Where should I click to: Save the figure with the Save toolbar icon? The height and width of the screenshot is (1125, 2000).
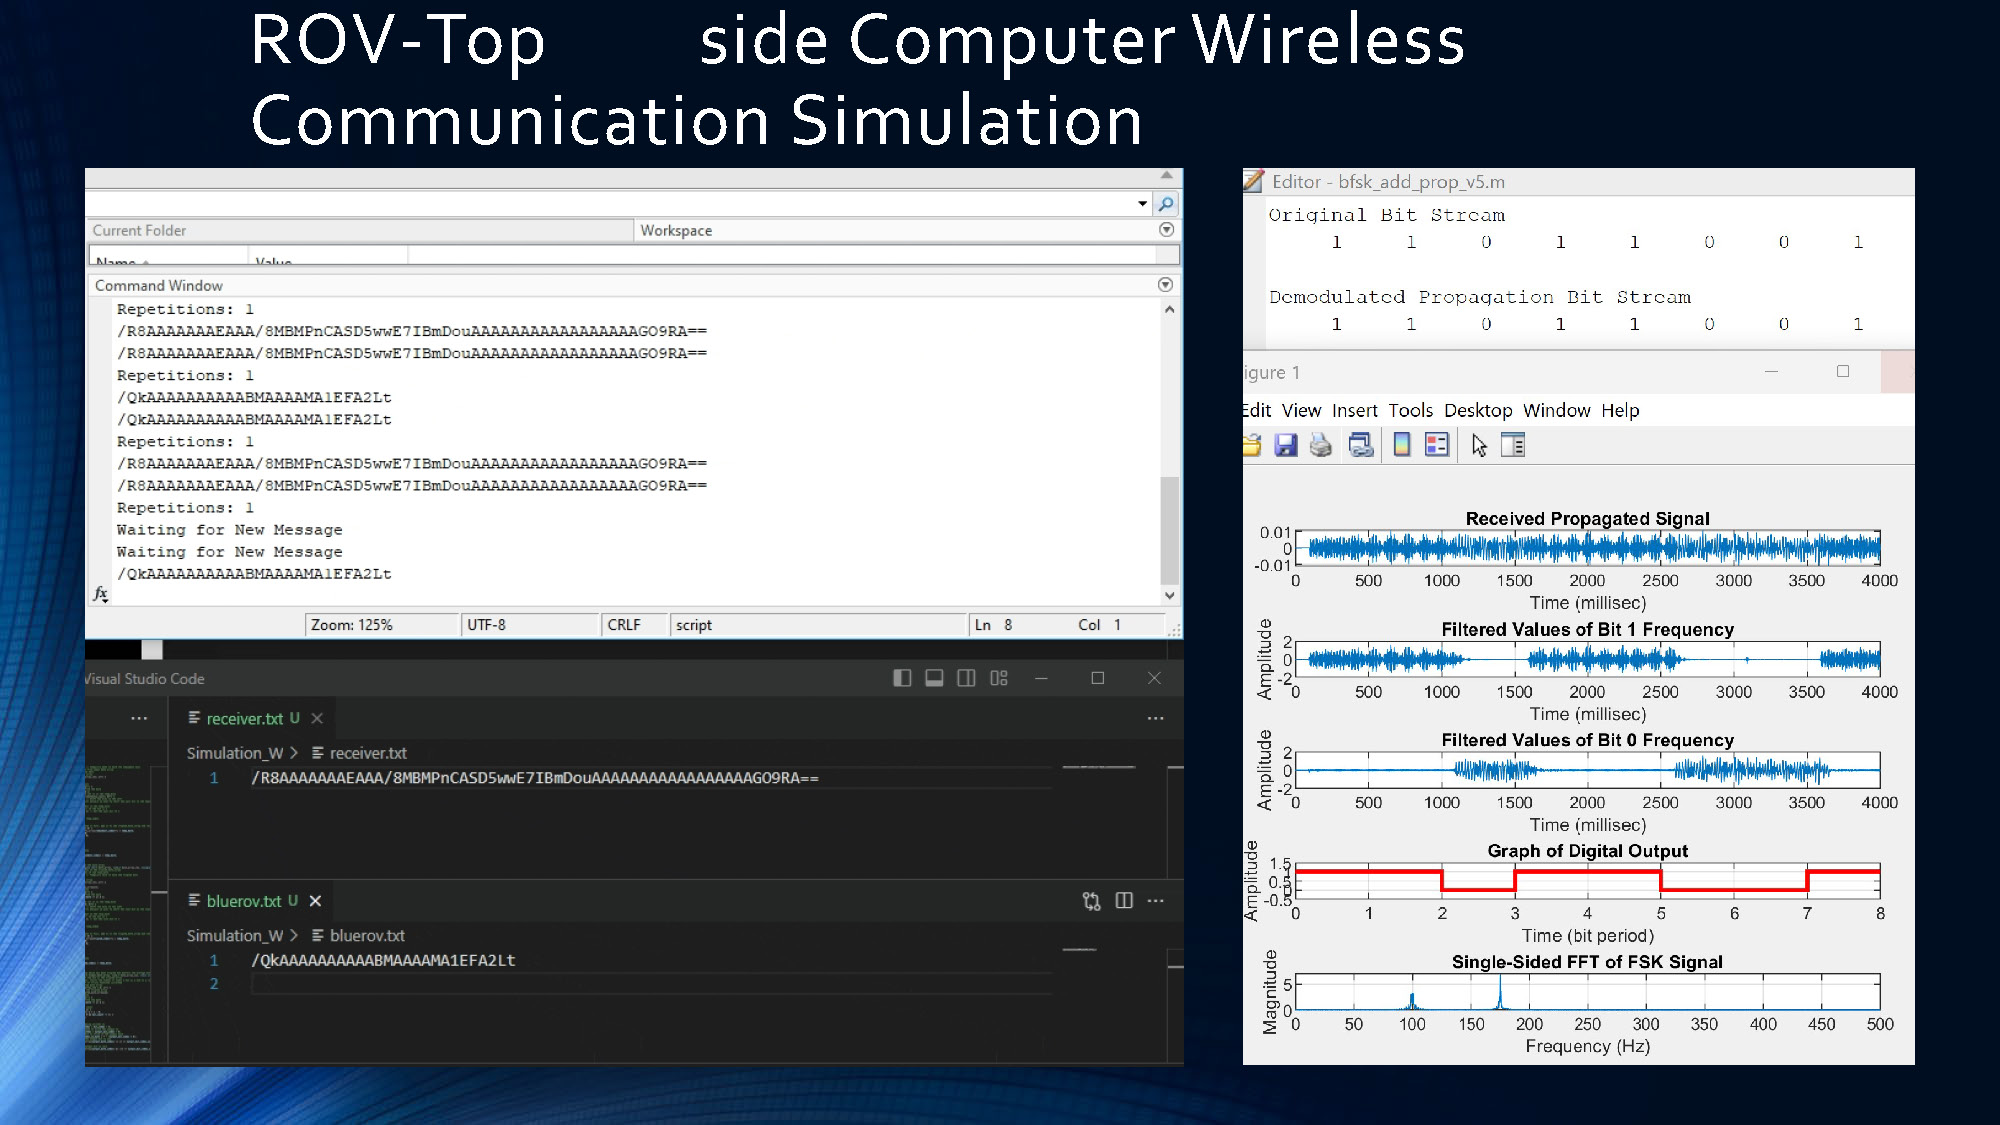tap(1285, 444)
